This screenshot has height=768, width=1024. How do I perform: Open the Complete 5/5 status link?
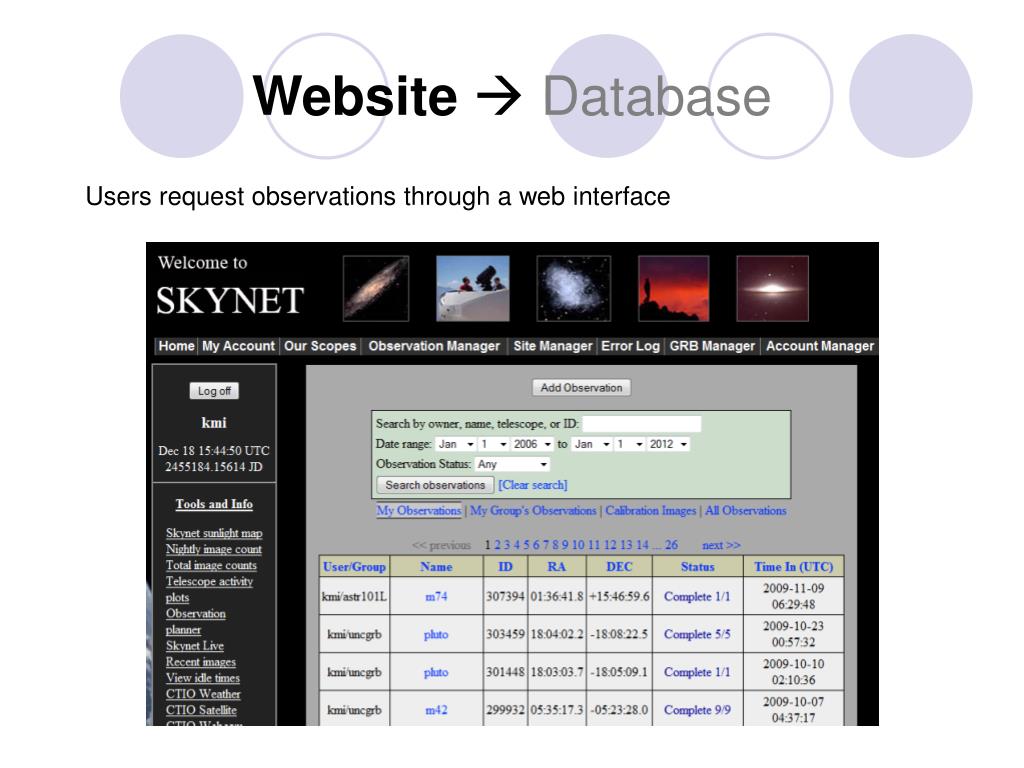coord(697,635)
